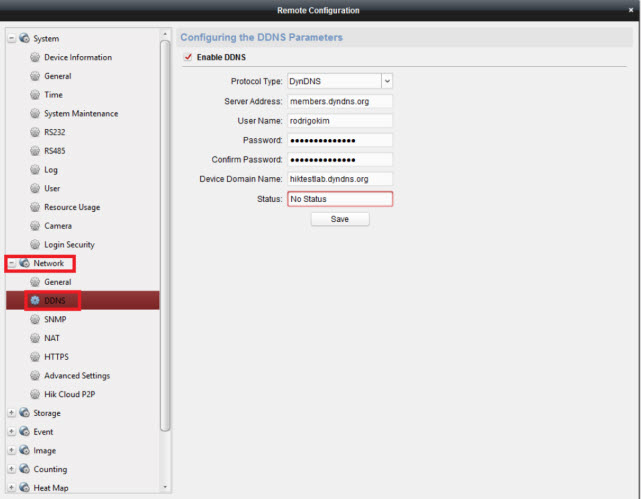Viewport: 641px width, 499px height.
Task: Click the gear icon next to Time
Action: (x=35, y=95)
